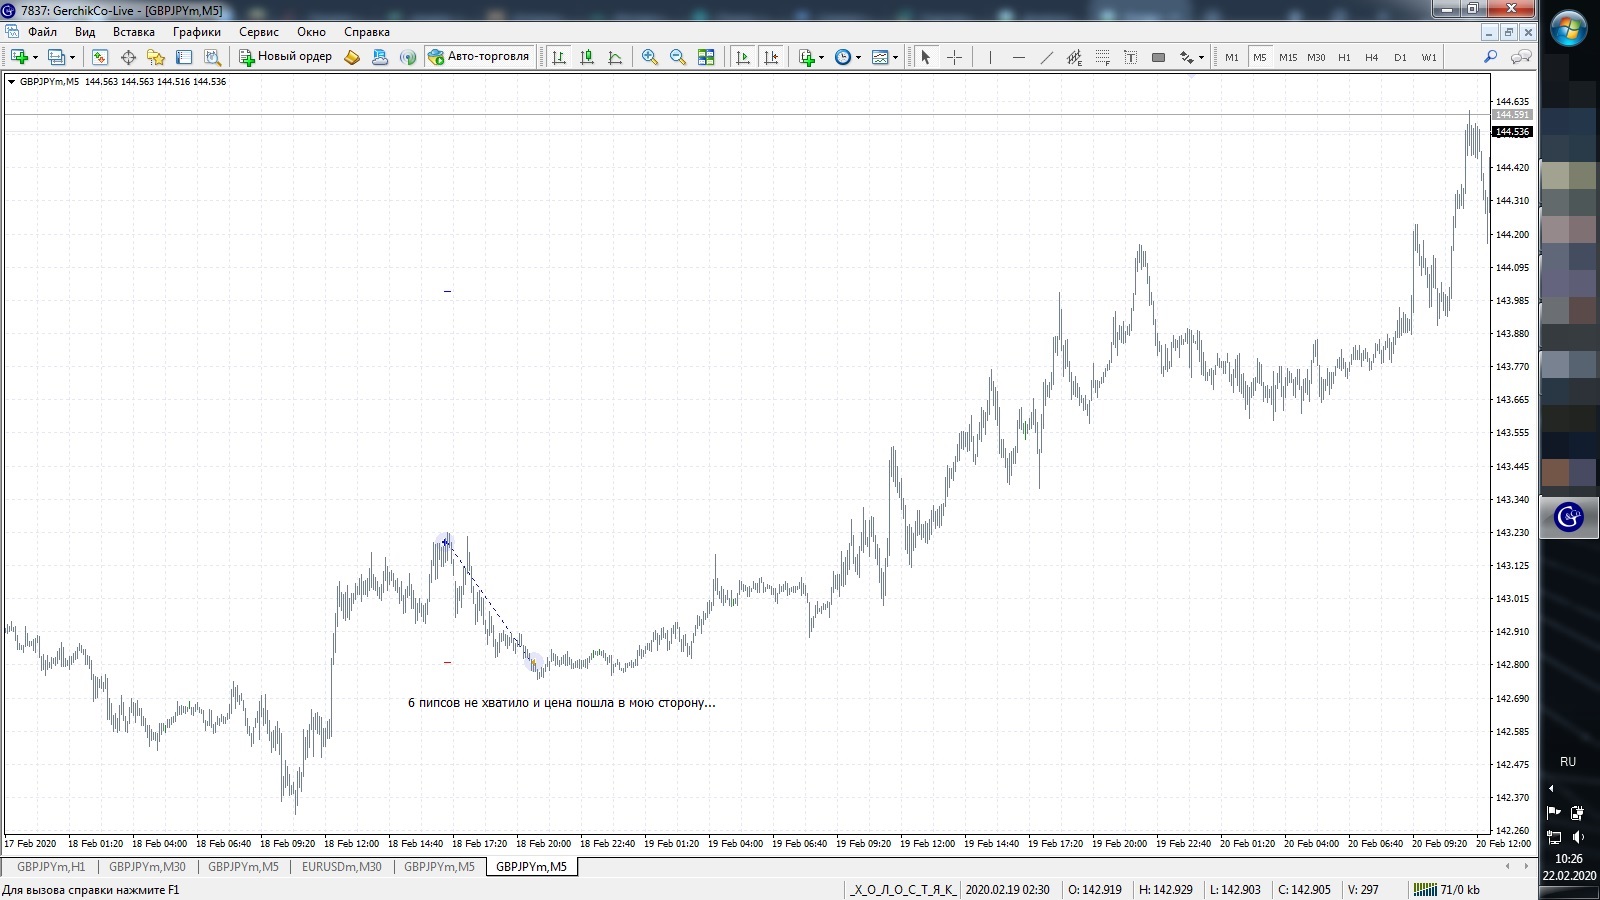
Task: Expand the arrows objects dropdown
Action: tap(1201, 57)
